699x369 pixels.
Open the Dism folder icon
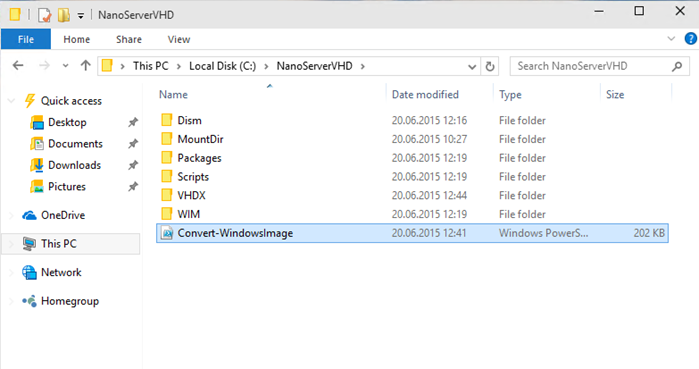(167, 120)
